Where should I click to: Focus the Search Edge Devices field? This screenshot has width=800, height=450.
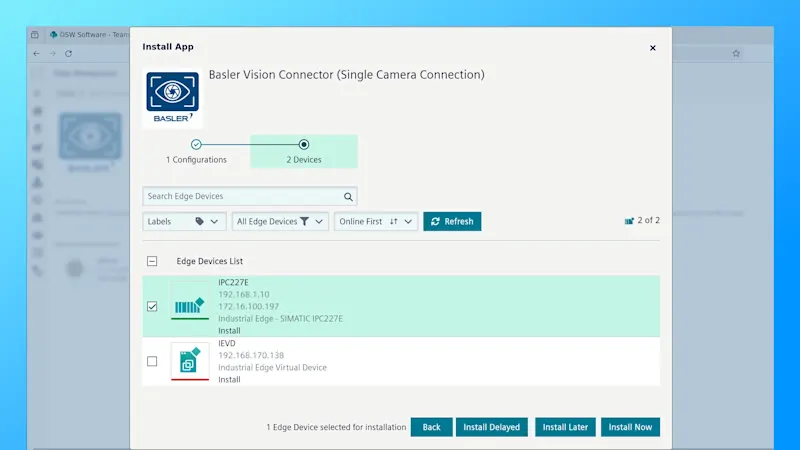point(242,197)
